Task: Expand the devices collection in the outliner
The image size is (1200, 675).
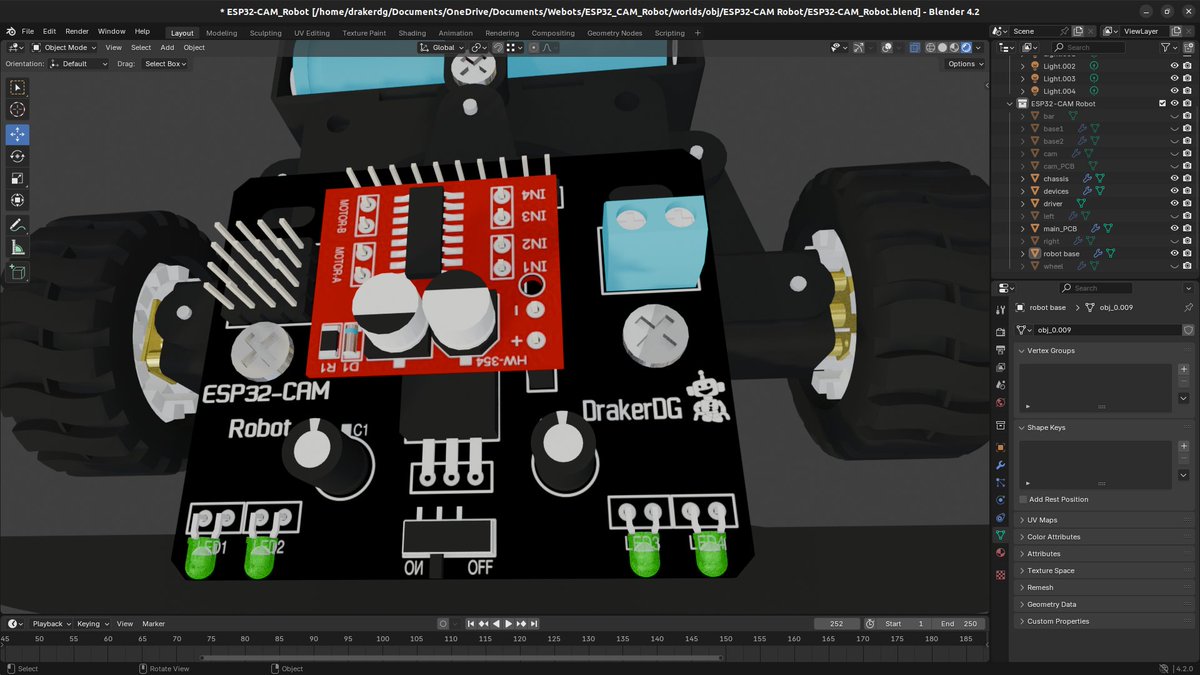Action: click(1022, 191)
